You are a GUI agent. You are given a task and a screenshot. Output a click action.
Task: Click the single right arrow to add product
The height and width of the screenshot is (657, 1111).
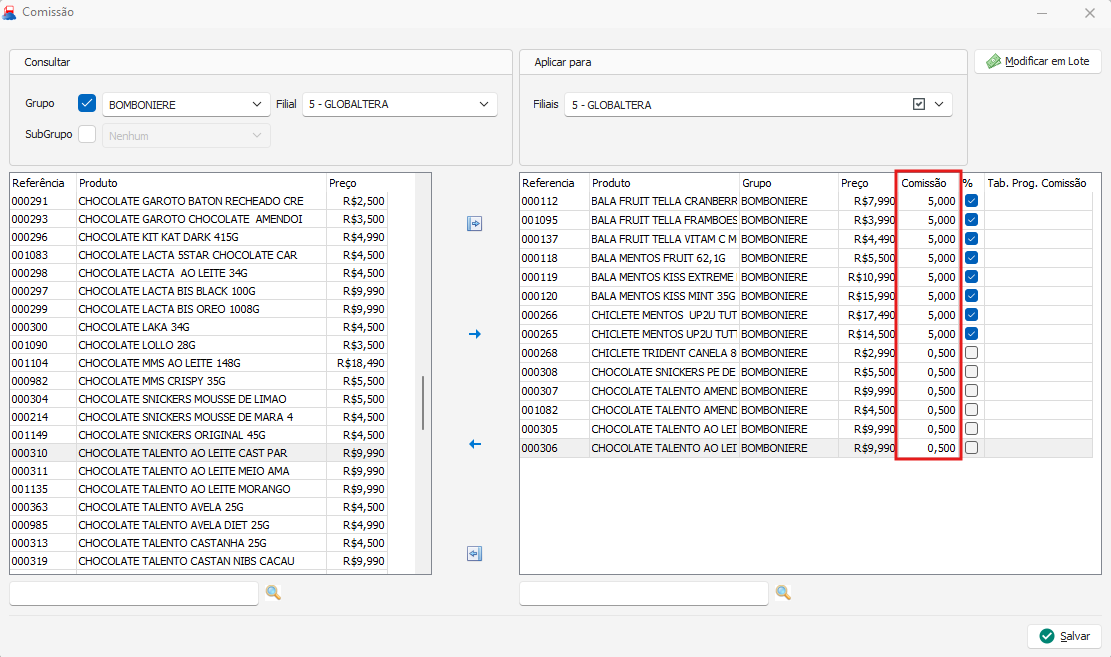[x=475, y=334]
